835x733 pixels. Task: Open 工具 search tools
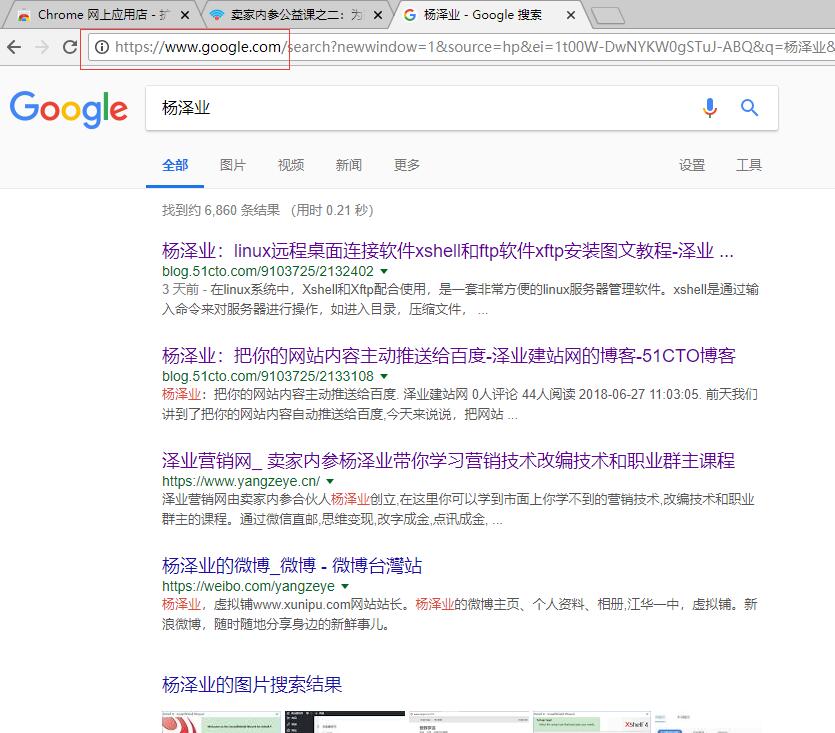pyautogui.click(x=749, y=165)
